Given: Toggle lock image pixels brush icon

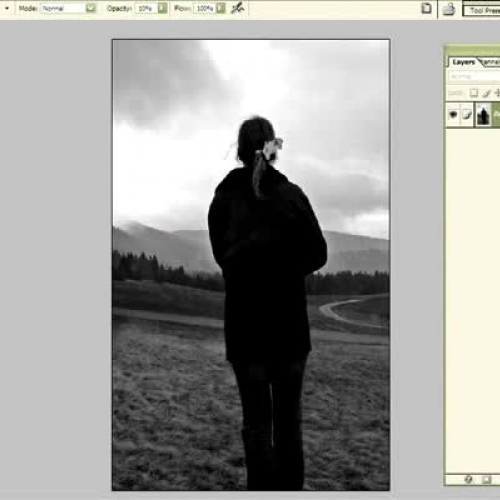Looking at the screenshot, I should click(x=486, y=93).
